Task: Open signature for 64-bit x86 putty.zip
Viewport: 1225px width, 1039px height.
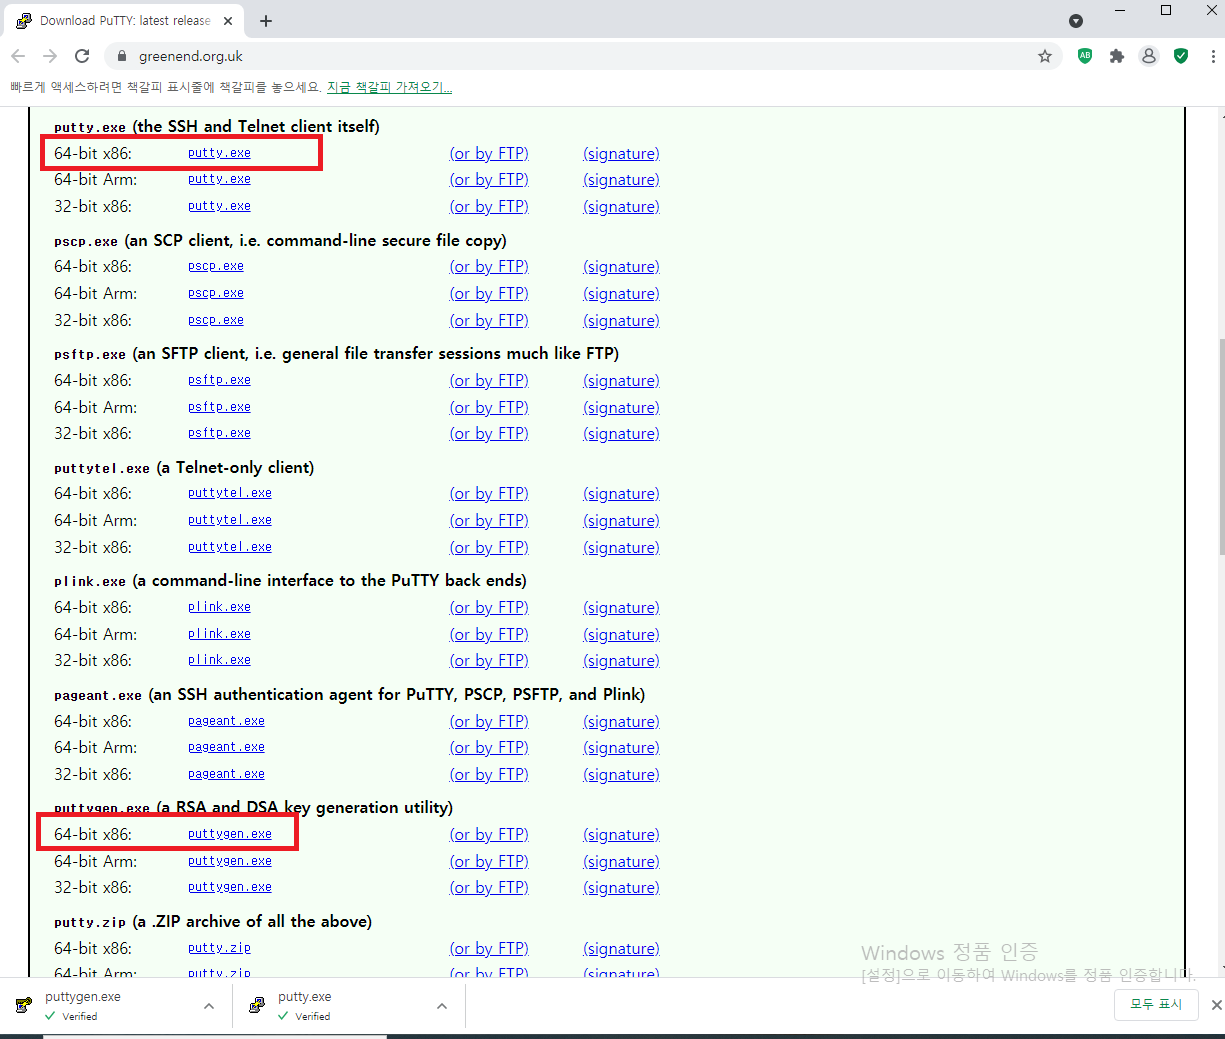Action: click(x=621, y=949)
